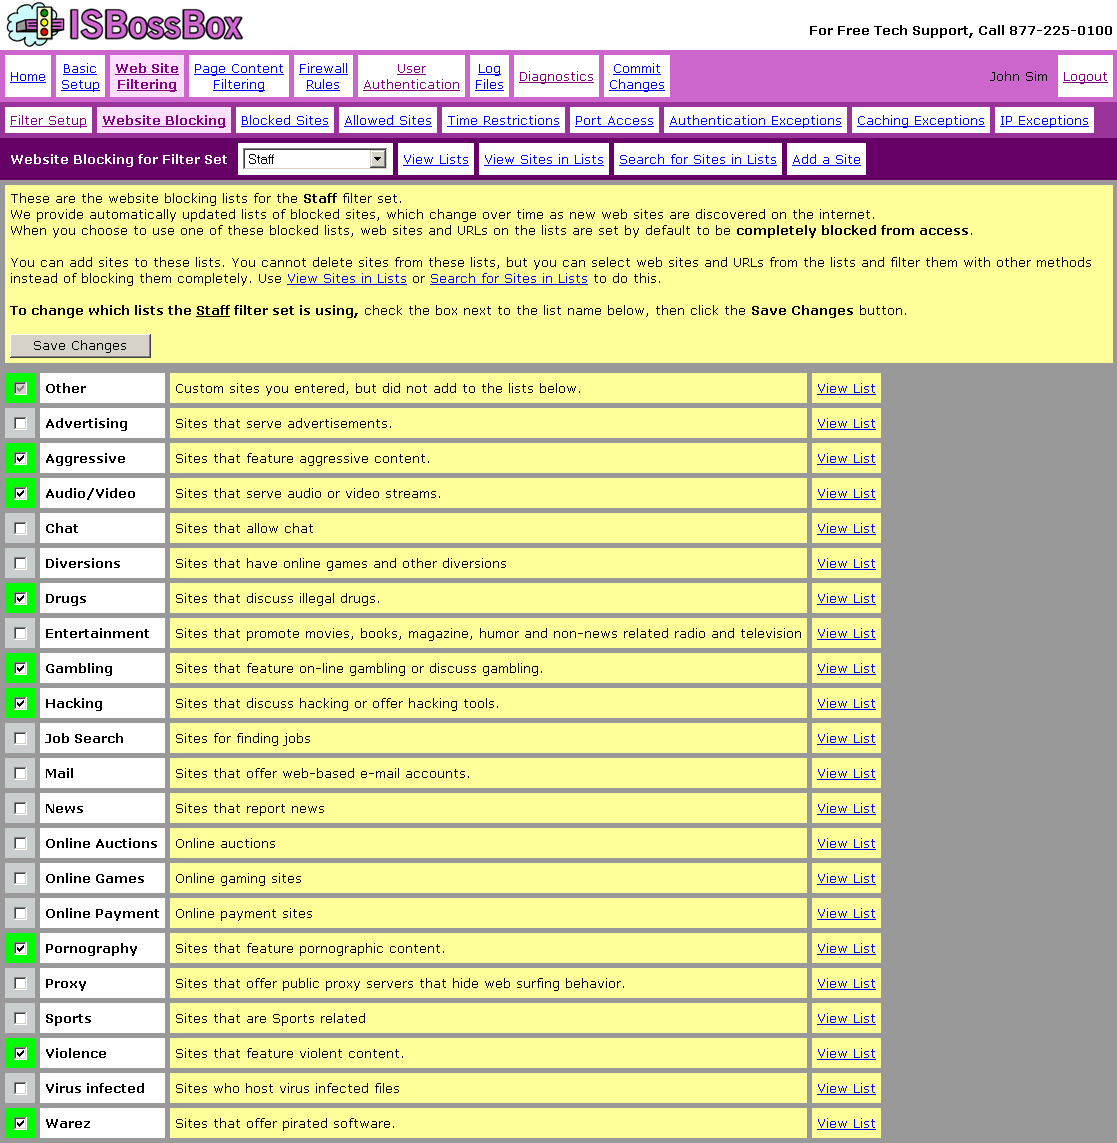Open Search for Sites in Lists
The image size is (1117, 1143).
click(697, 160)
